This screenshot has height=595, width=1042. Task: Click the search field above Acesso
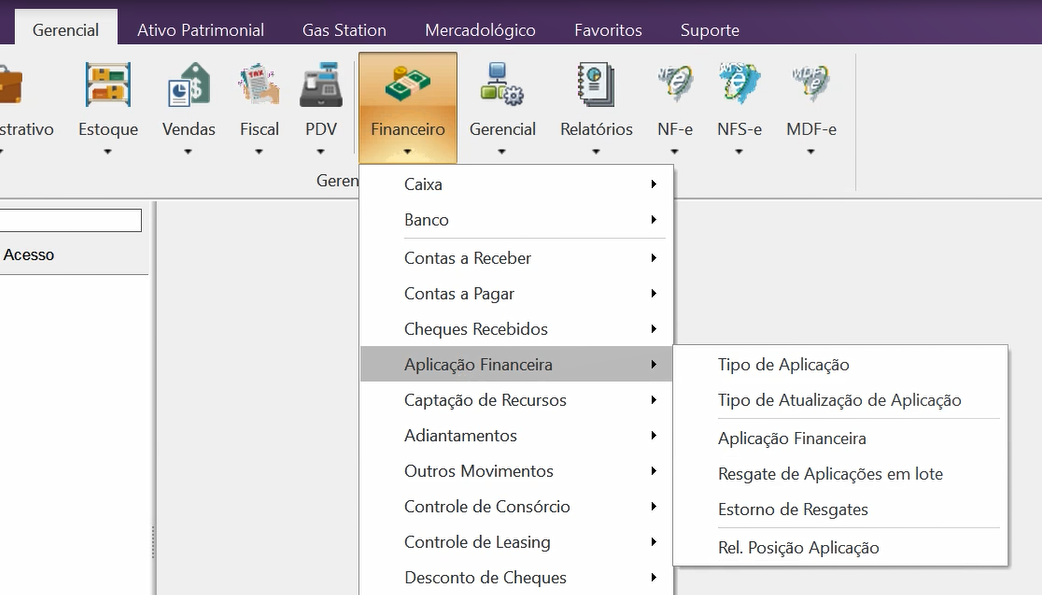click(70, 220)
